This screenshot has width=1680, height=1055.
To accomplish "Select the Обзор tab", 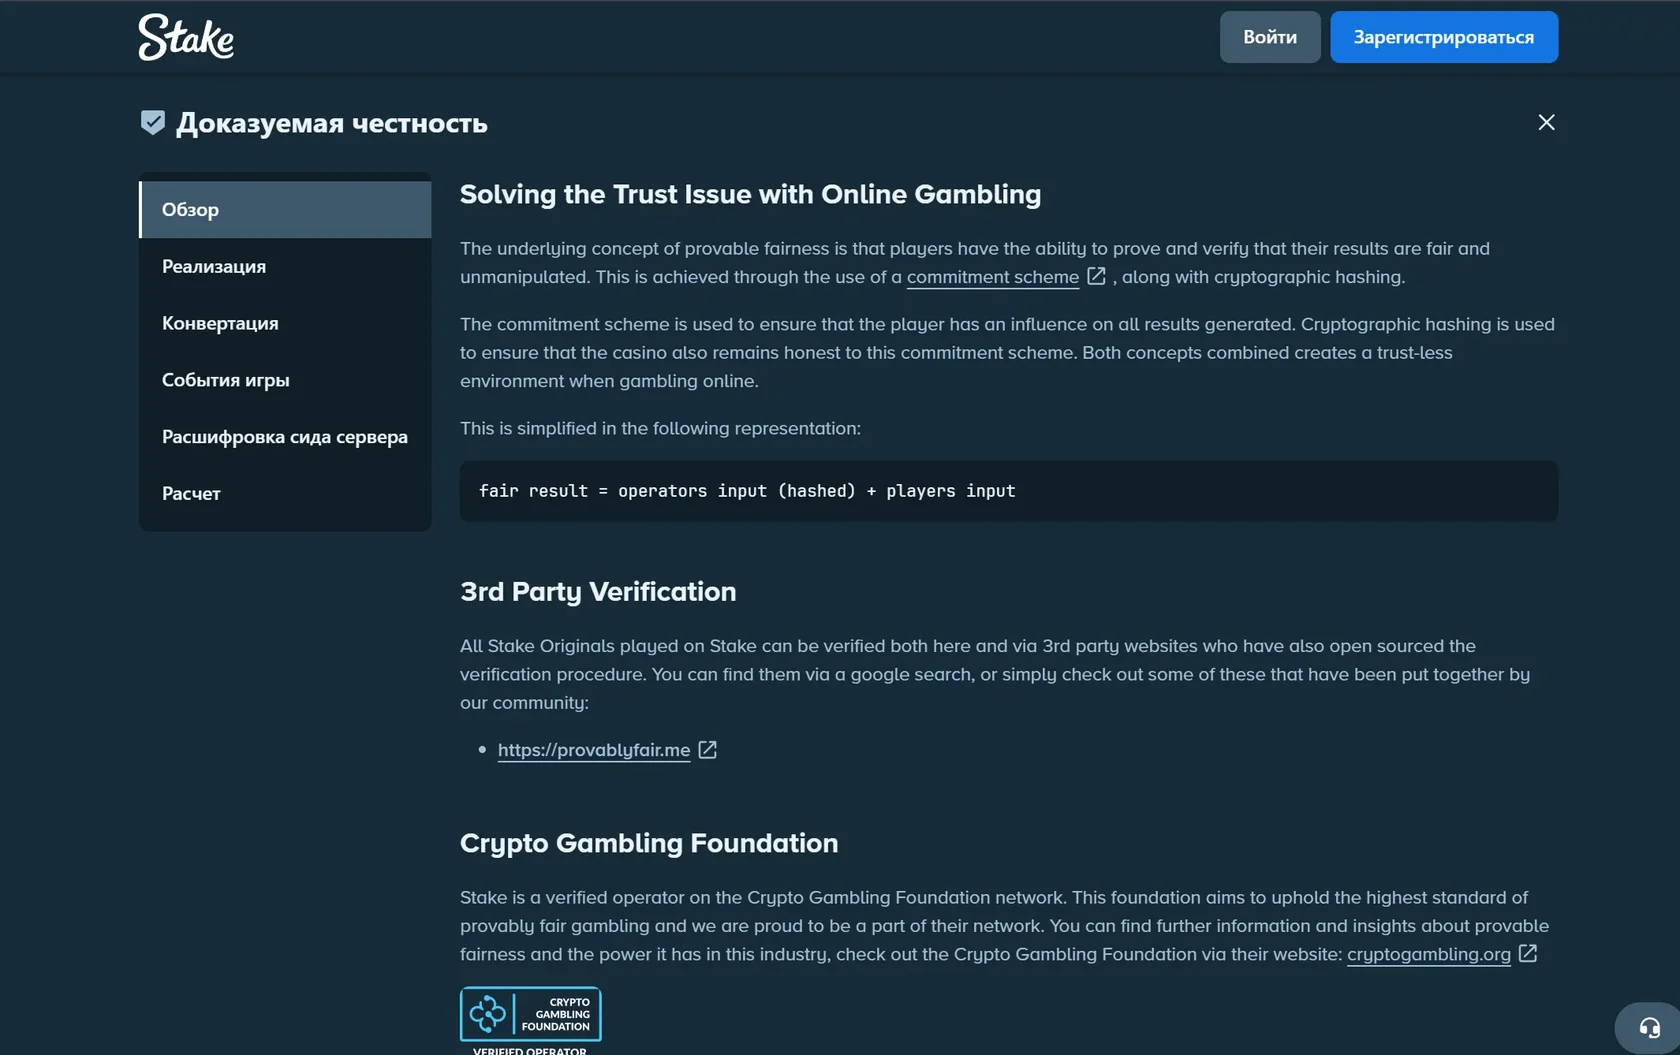I will point(285,210).
